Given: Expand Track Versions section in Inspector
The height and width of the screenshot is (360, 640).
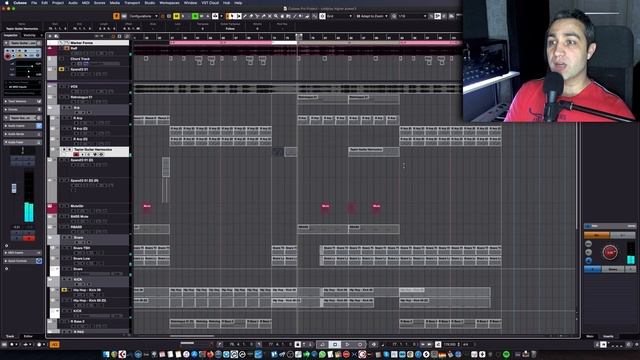Looking at the screenshot, I should tap(22, 101).
